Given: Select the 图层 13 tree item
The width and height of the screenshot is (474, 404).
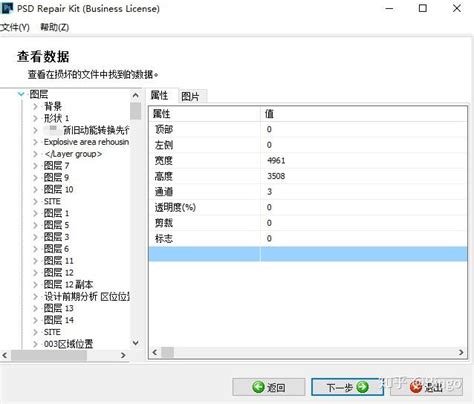Looking at the screenshot, I should pos(58,308).
